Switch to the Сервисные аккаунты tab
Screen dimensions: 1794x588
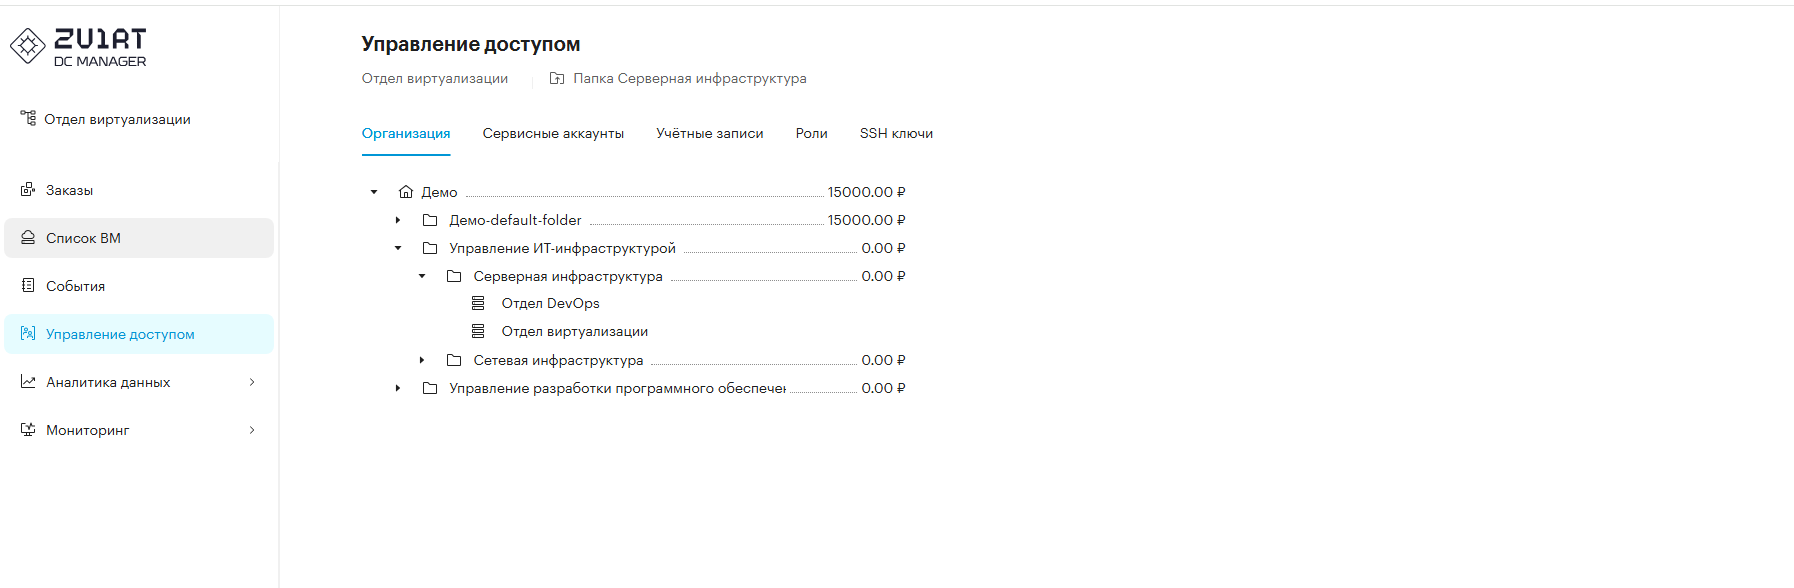click(553, 134)
